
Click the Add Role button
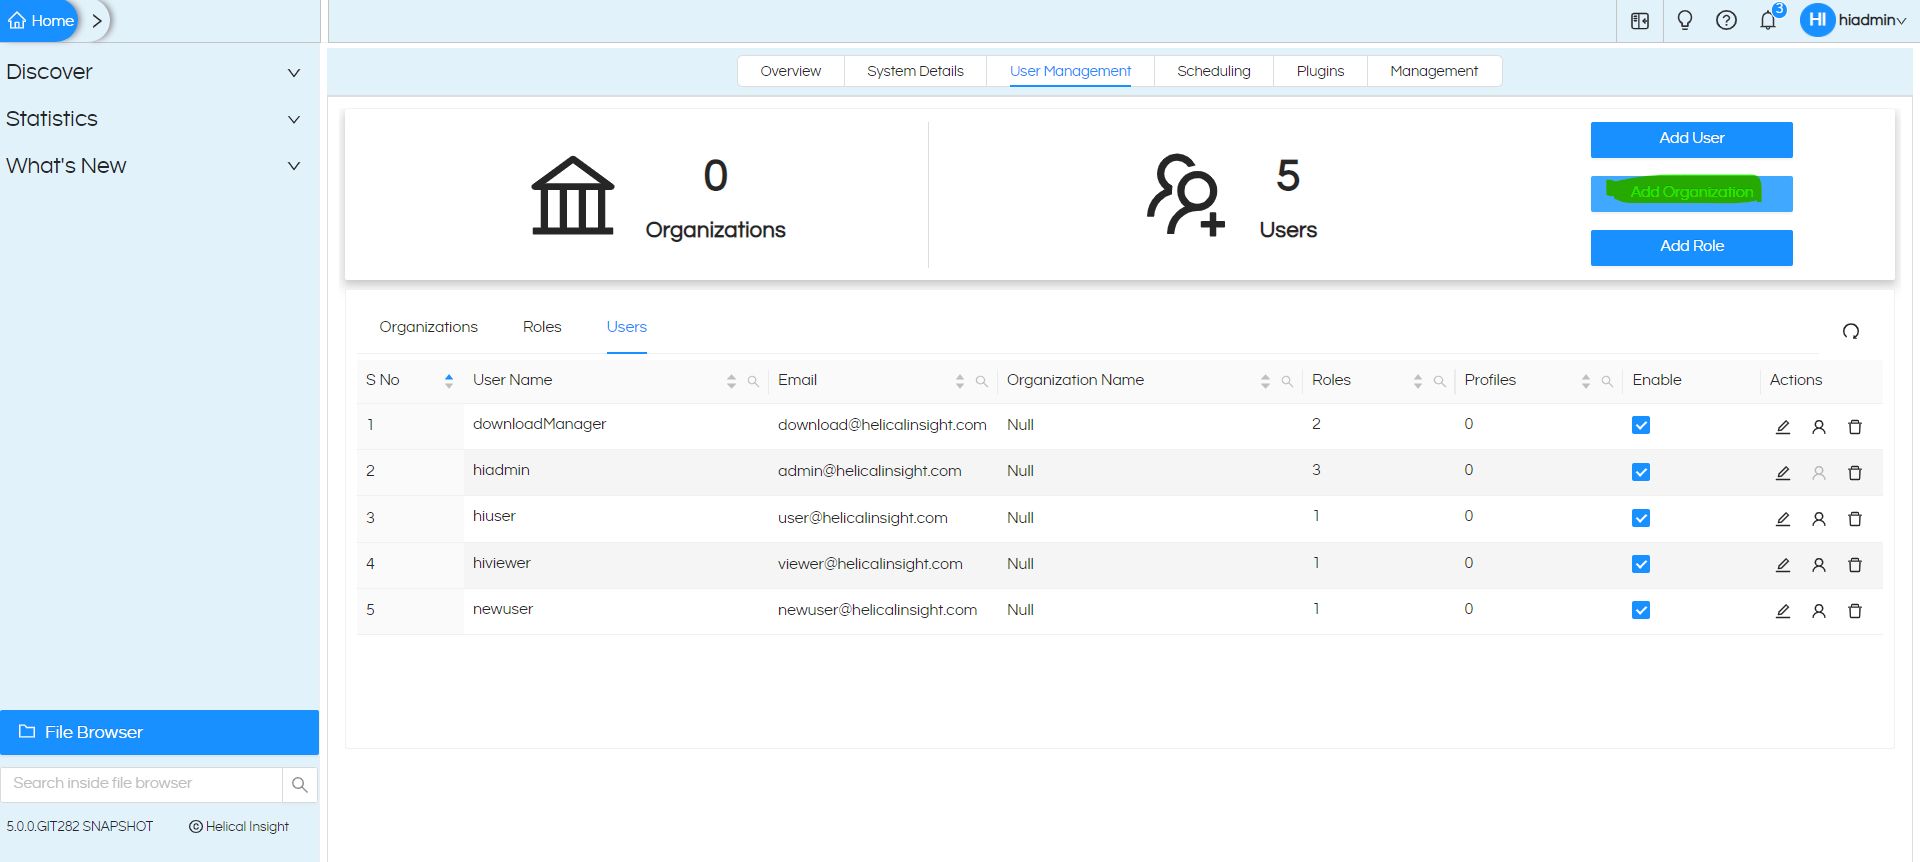point(1691,247)
